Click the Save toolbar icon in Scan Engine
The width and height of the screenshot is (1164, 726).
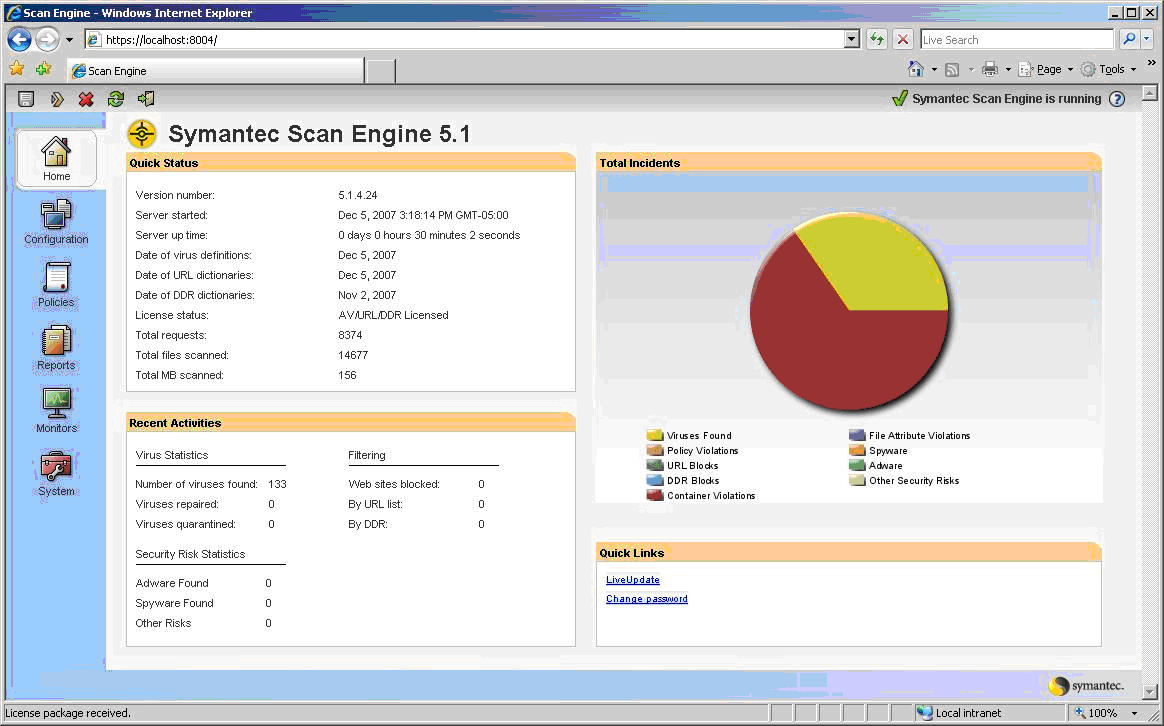click(26, 99)
